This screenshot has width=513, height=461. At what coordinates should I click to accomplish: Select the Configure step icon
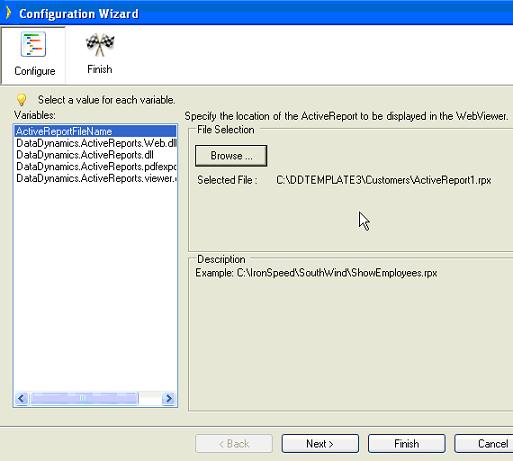point(33,44)
